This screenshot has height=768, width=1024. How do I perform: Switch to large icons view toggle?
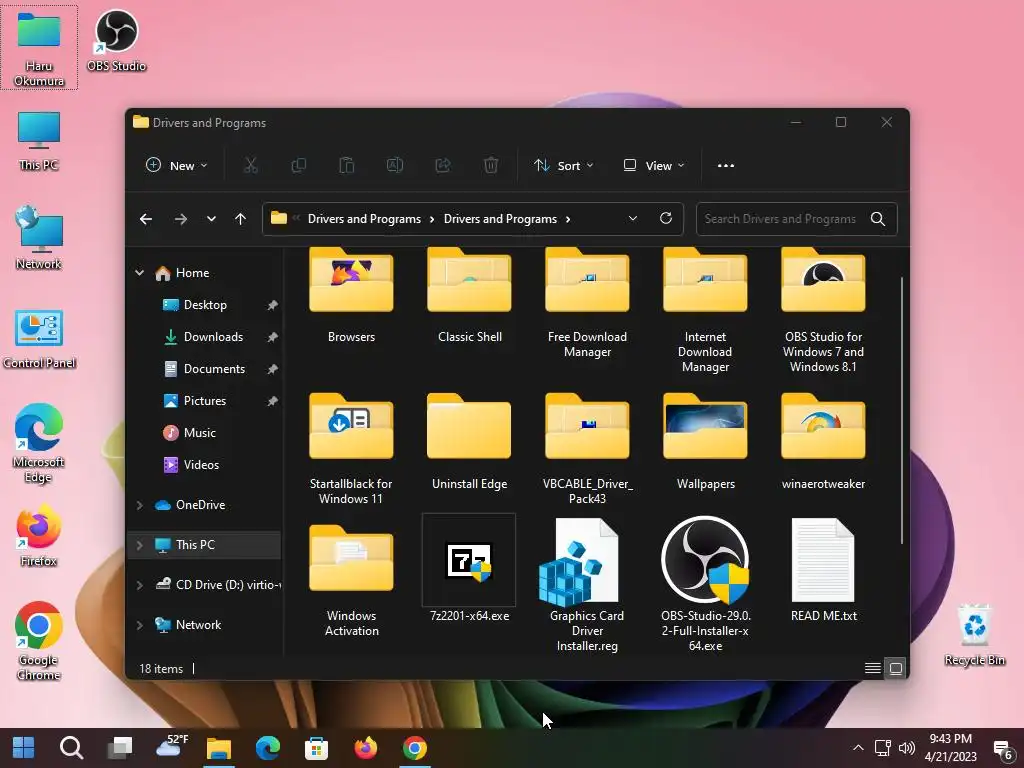(896, 667)
